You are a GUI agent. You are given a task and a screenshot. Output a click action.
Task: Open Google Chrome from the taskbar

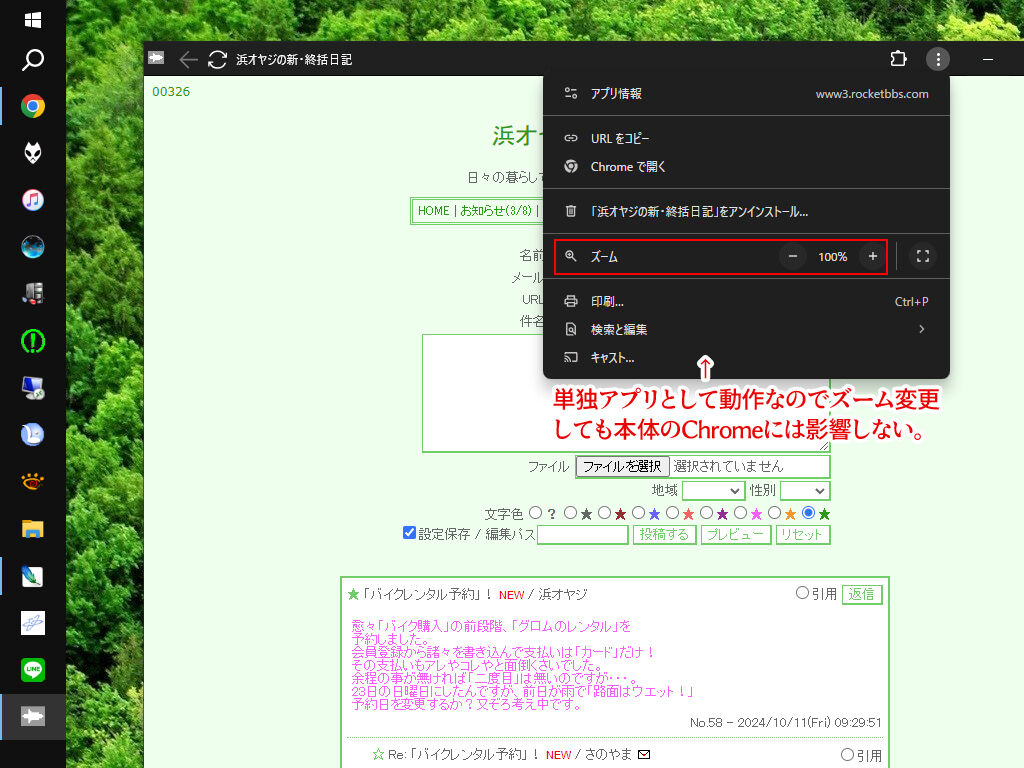tap(33, 106)
